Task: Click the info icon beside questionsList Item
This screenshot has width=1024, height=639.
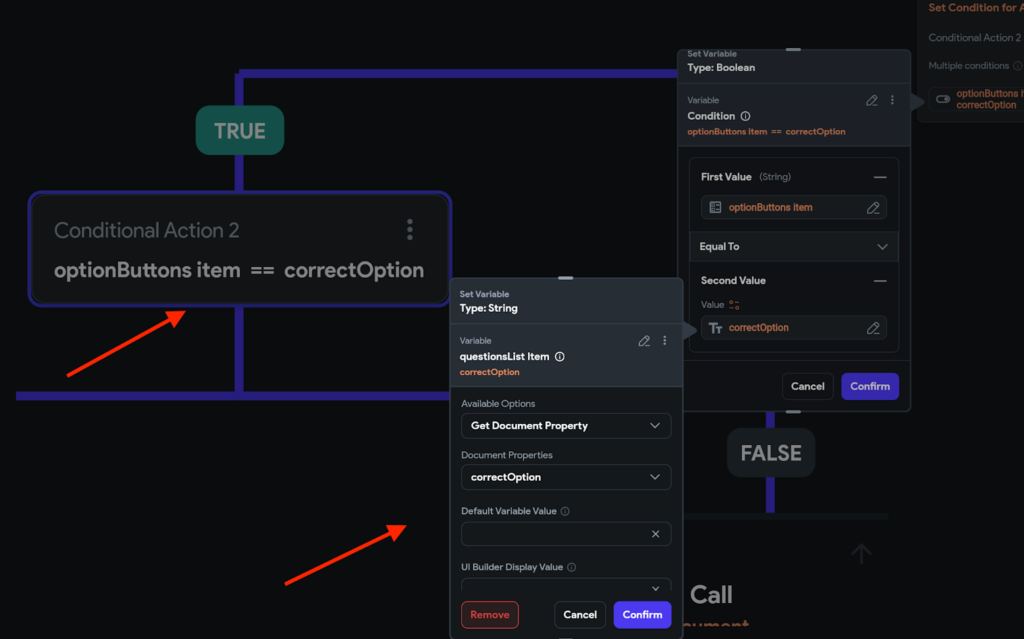Action: (x=561, y=356)
